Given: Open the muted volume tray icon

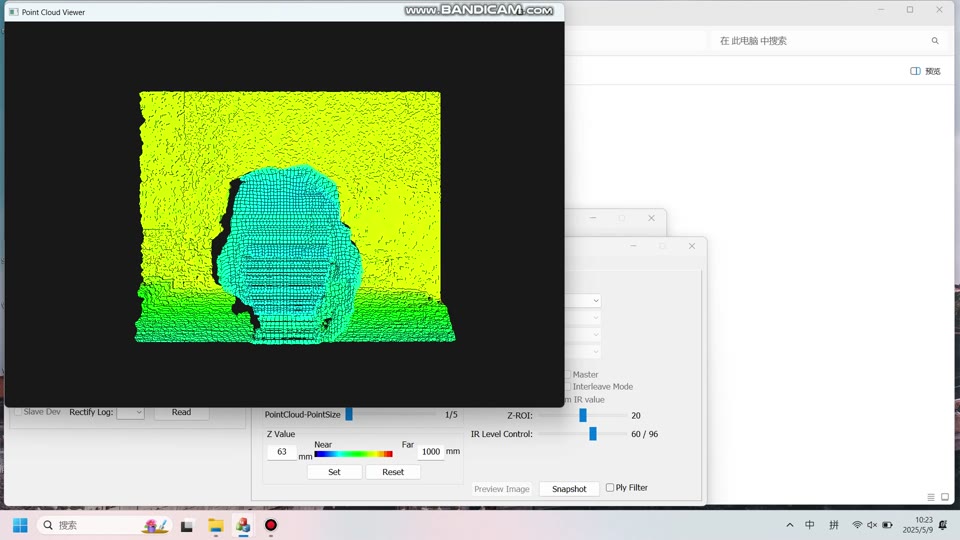Looking at the screenshot, I should [872, 525].
